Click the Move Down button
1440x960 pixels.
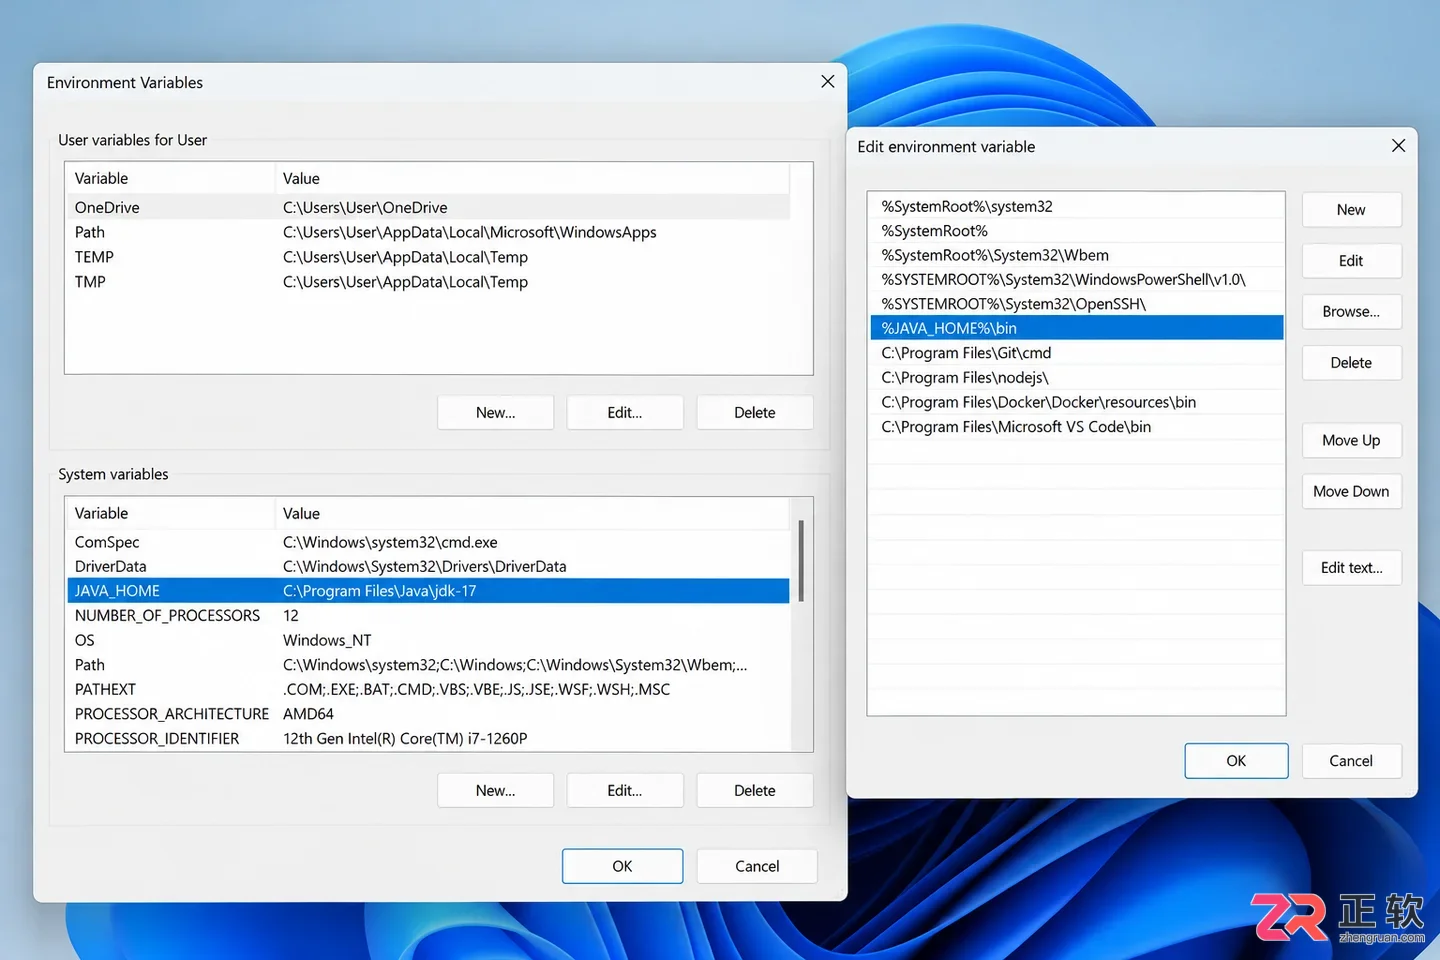pos(1351,492)
